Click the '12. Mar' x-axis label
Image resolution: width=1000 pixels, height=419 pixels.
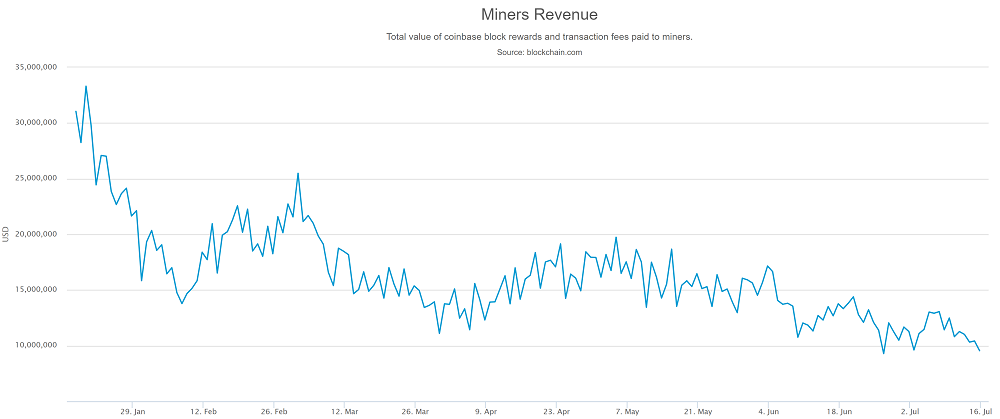(344, 412)
